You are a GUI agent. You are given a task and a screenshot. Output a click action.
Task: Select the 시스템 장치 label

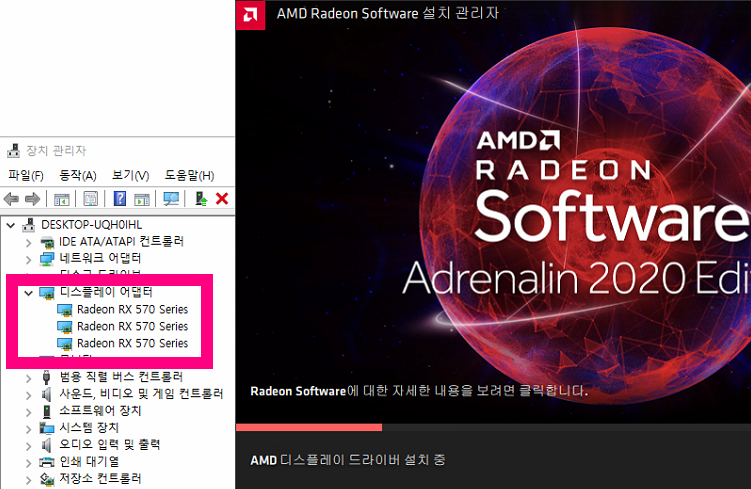point(89,428)
